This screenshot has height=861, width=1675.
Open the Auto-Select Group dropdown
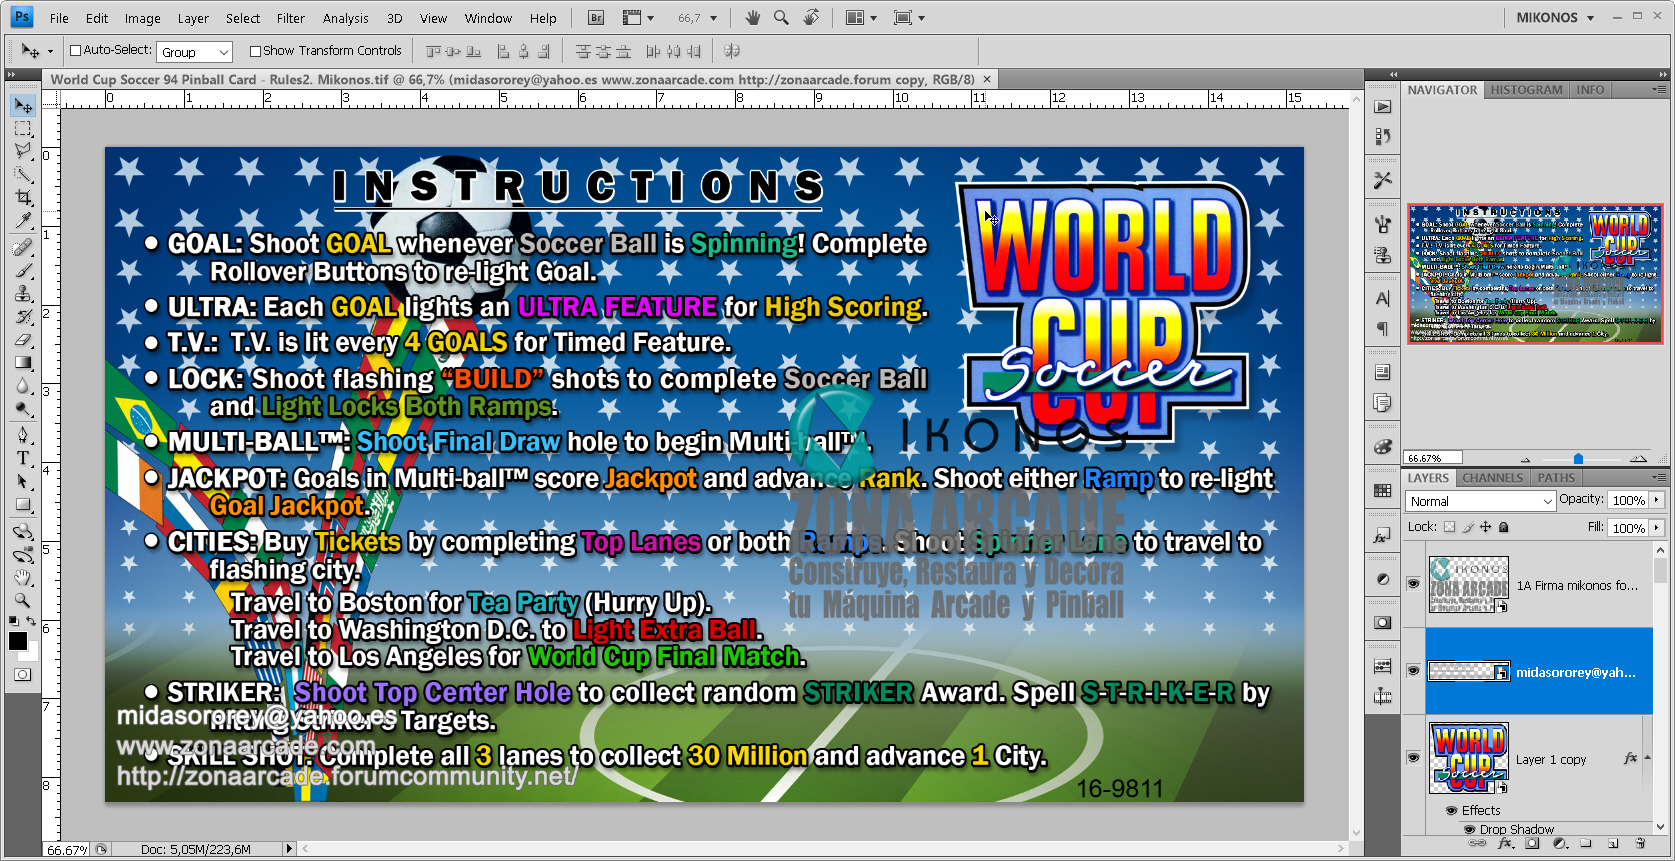click(194, 52)
